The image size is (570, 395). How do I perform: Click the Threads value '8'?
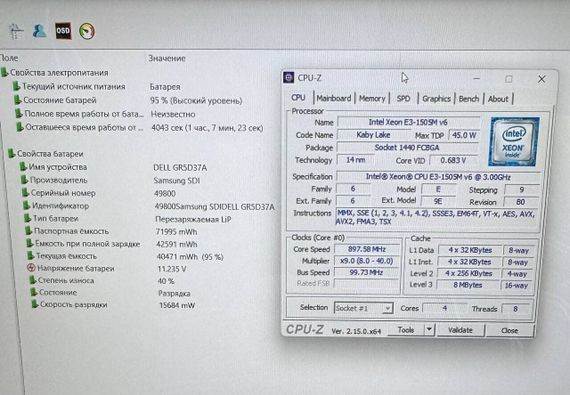(x=515, y=309)
